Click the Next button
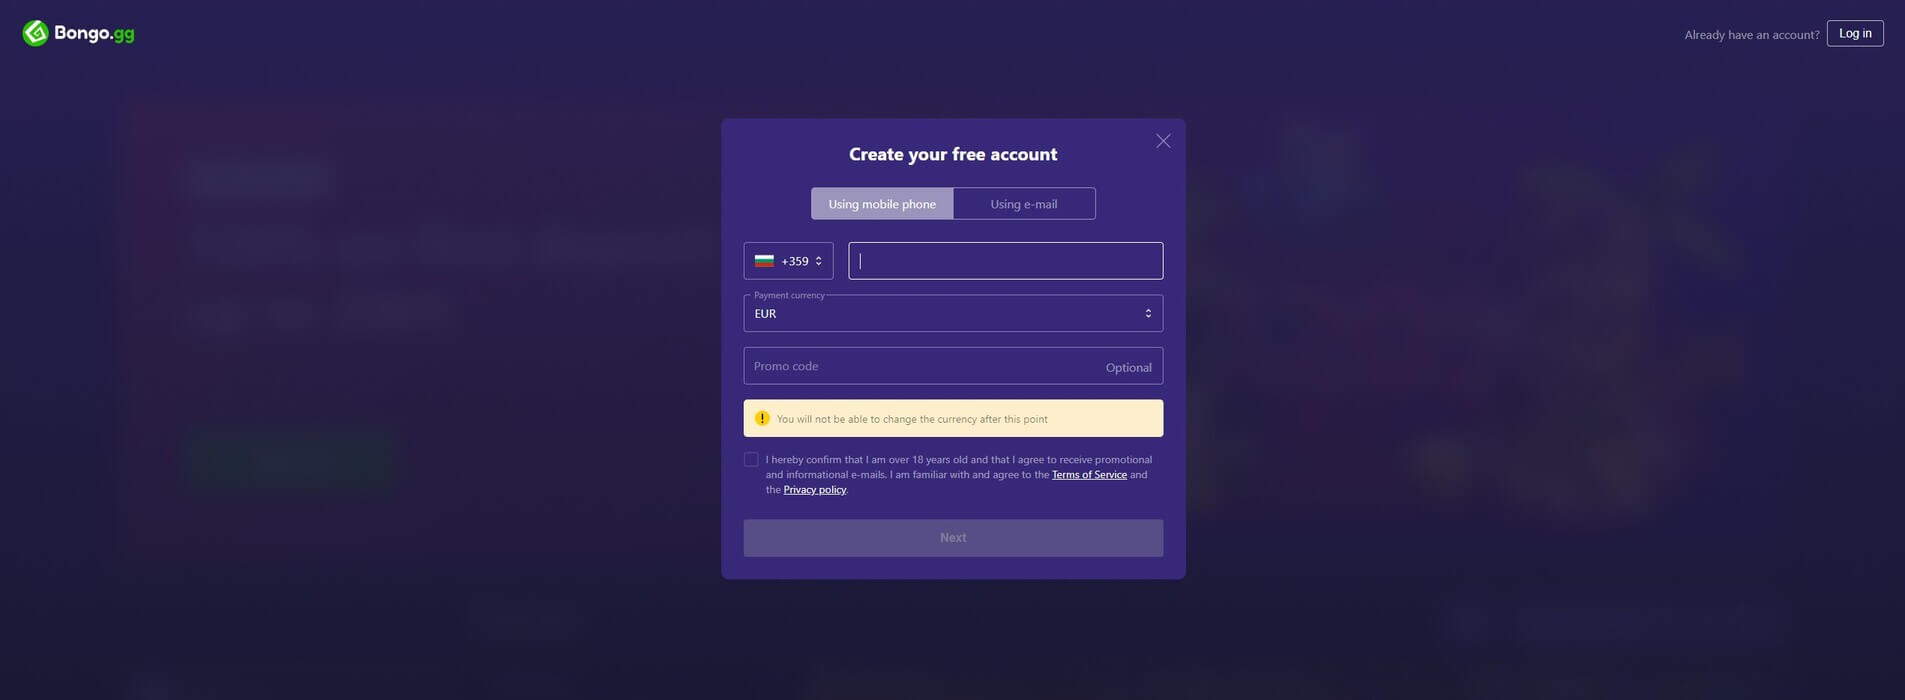This screenshot has height=700, width=1905. pos(953,538)
